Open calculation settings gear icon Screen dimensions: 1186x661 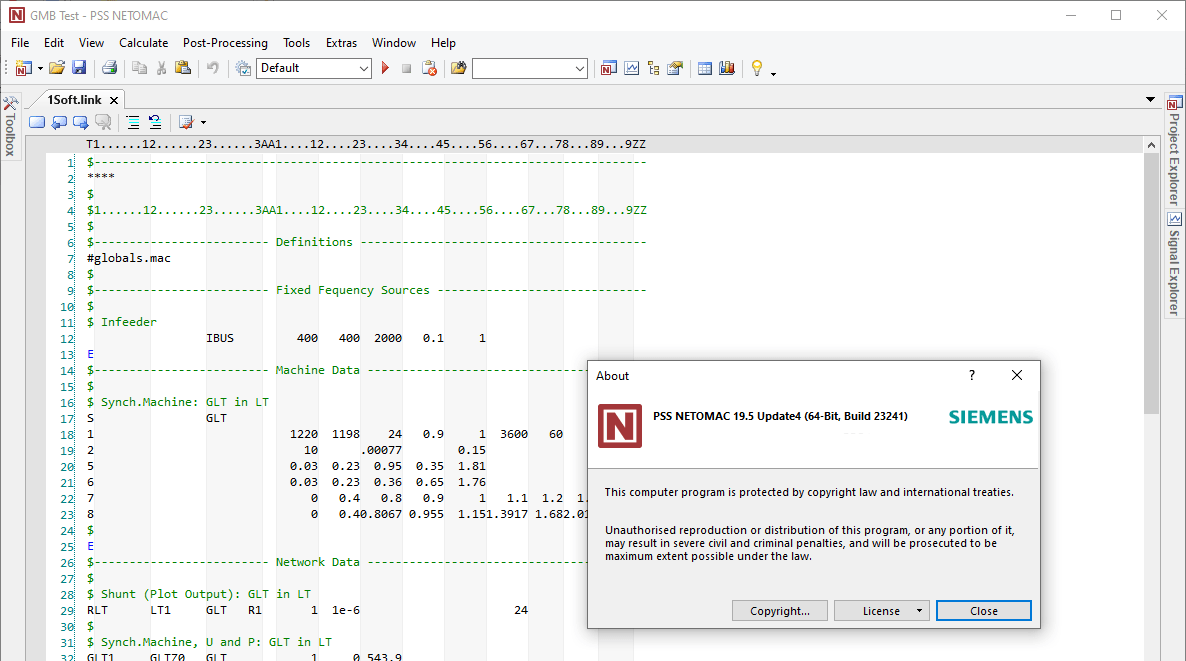click(x=243, y=68)
